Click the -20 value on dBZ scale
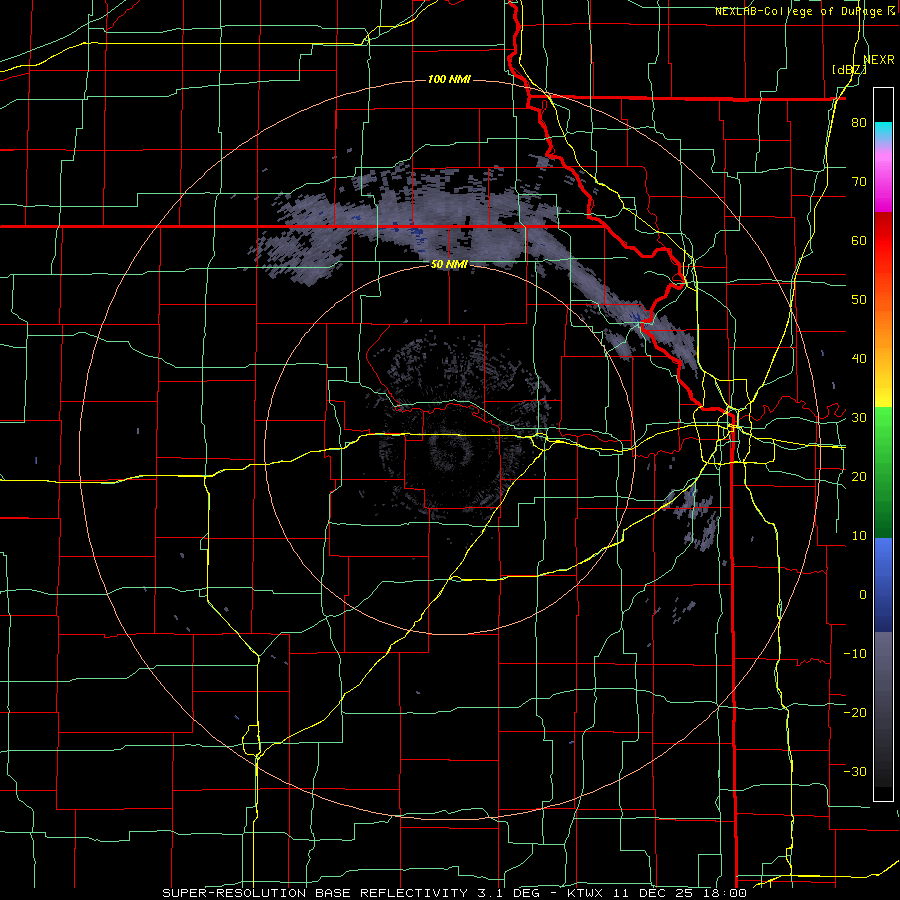The height and width of the screenshot is (900, 900). coord(855,712)
